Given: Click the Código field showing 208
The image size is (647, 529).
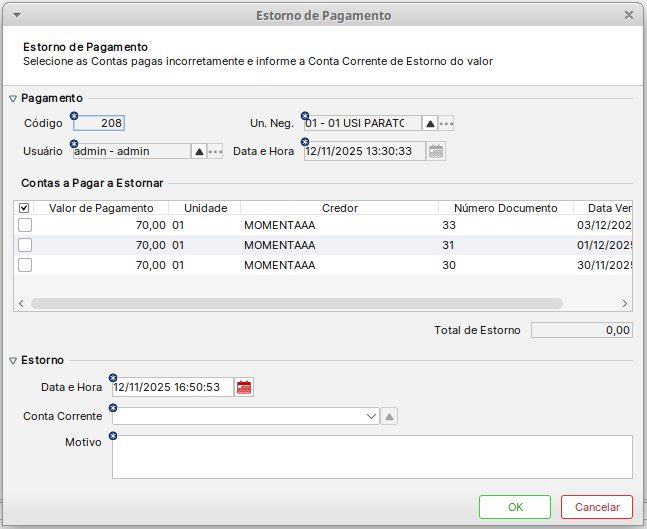Looking at the screenshot, I should (99, 123).
